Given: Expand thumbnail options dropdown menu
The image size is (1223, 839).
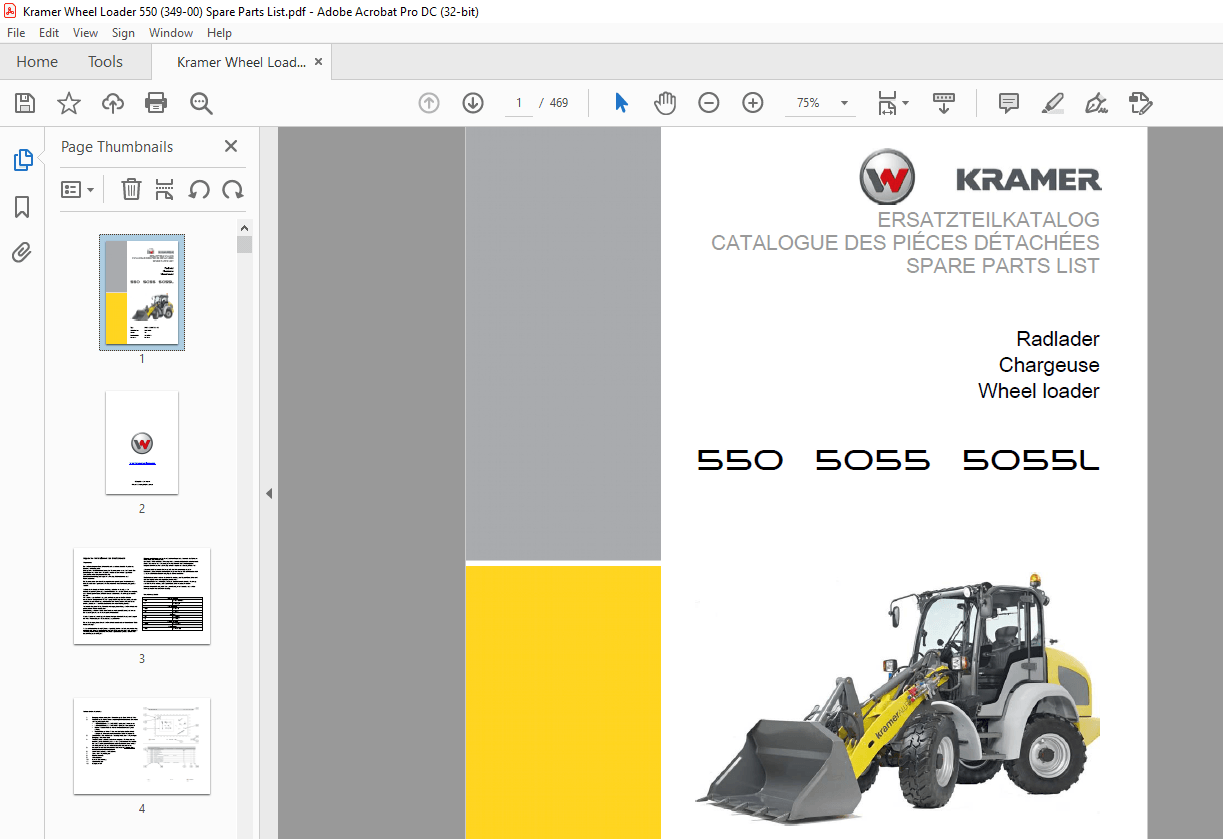Looking at the screenshot, I should [78, 190].
